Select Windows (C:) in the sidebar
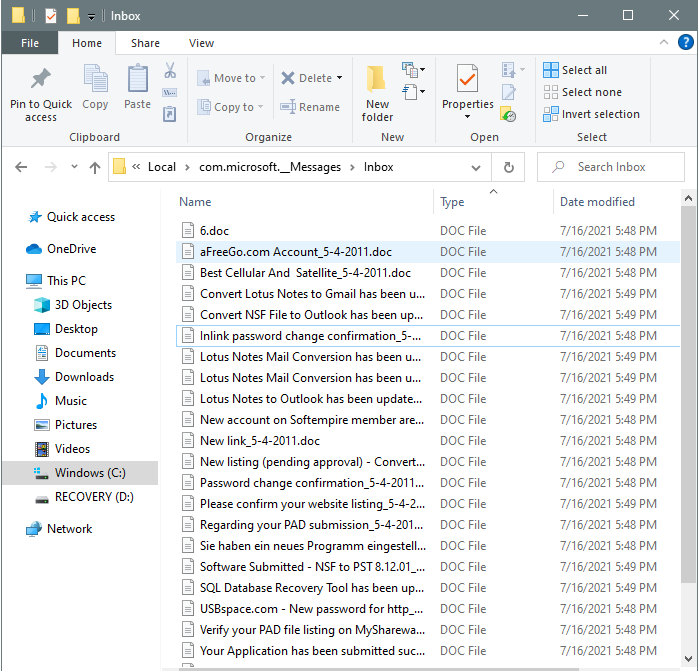The width and height of the screenshot is (698, 671). 81,473
